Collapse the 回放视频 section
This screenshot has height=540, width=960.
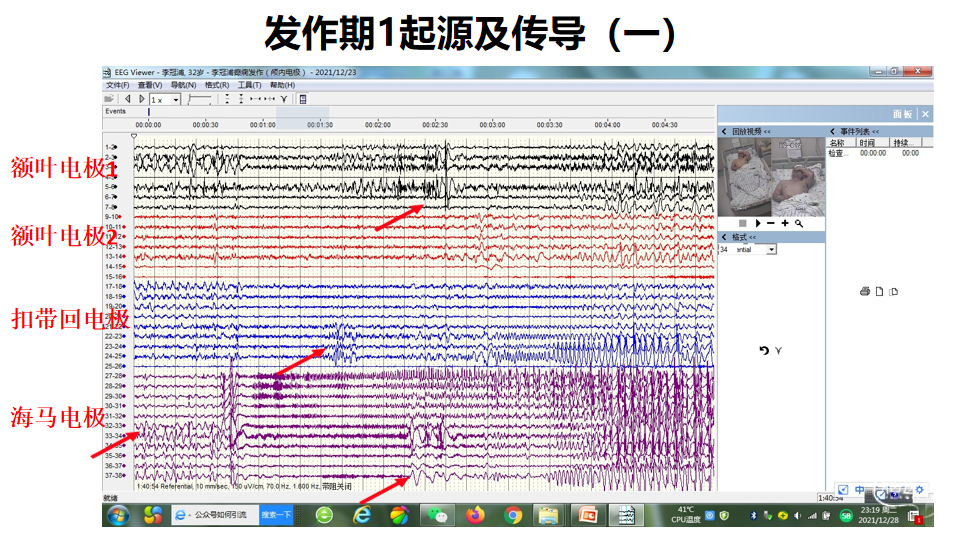click(725, 131)
